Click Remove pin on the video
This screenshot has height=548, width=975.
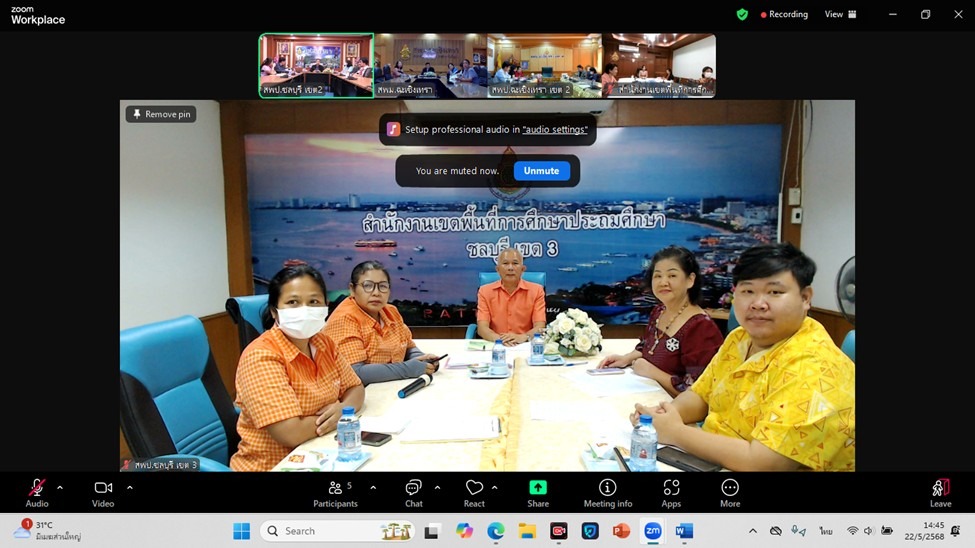pos(162,114)
